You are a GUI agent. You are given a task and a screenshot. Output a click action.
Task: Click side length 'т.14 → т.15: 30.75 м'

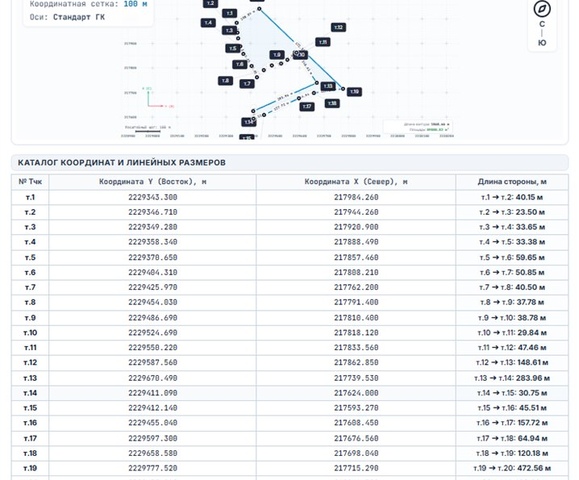click(512, 393)
